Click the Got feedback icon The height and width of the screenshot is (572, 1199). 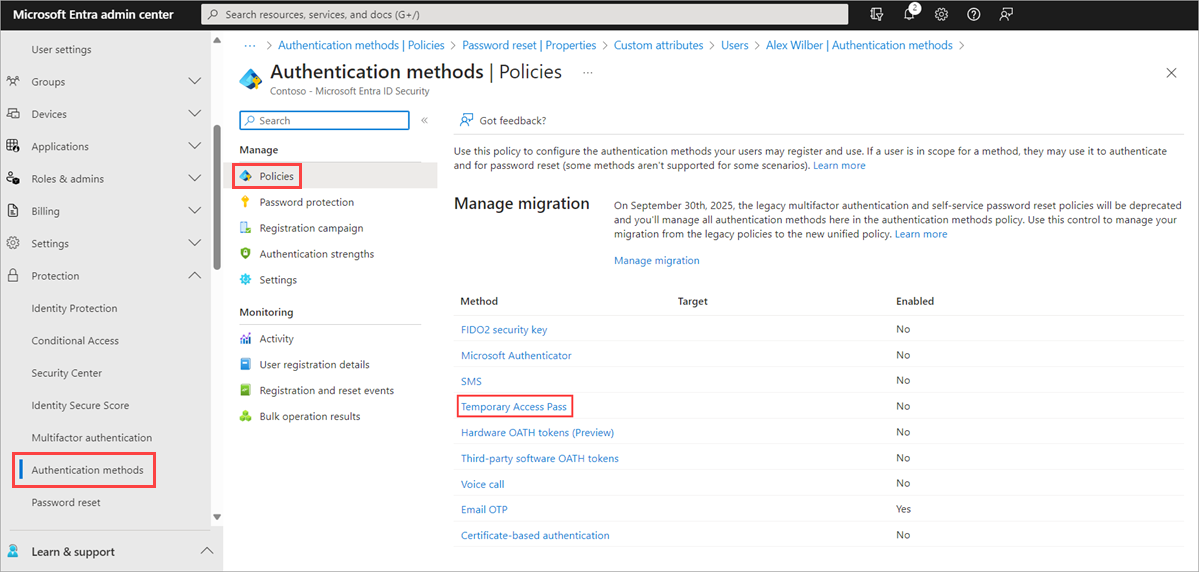click(466, 120)
